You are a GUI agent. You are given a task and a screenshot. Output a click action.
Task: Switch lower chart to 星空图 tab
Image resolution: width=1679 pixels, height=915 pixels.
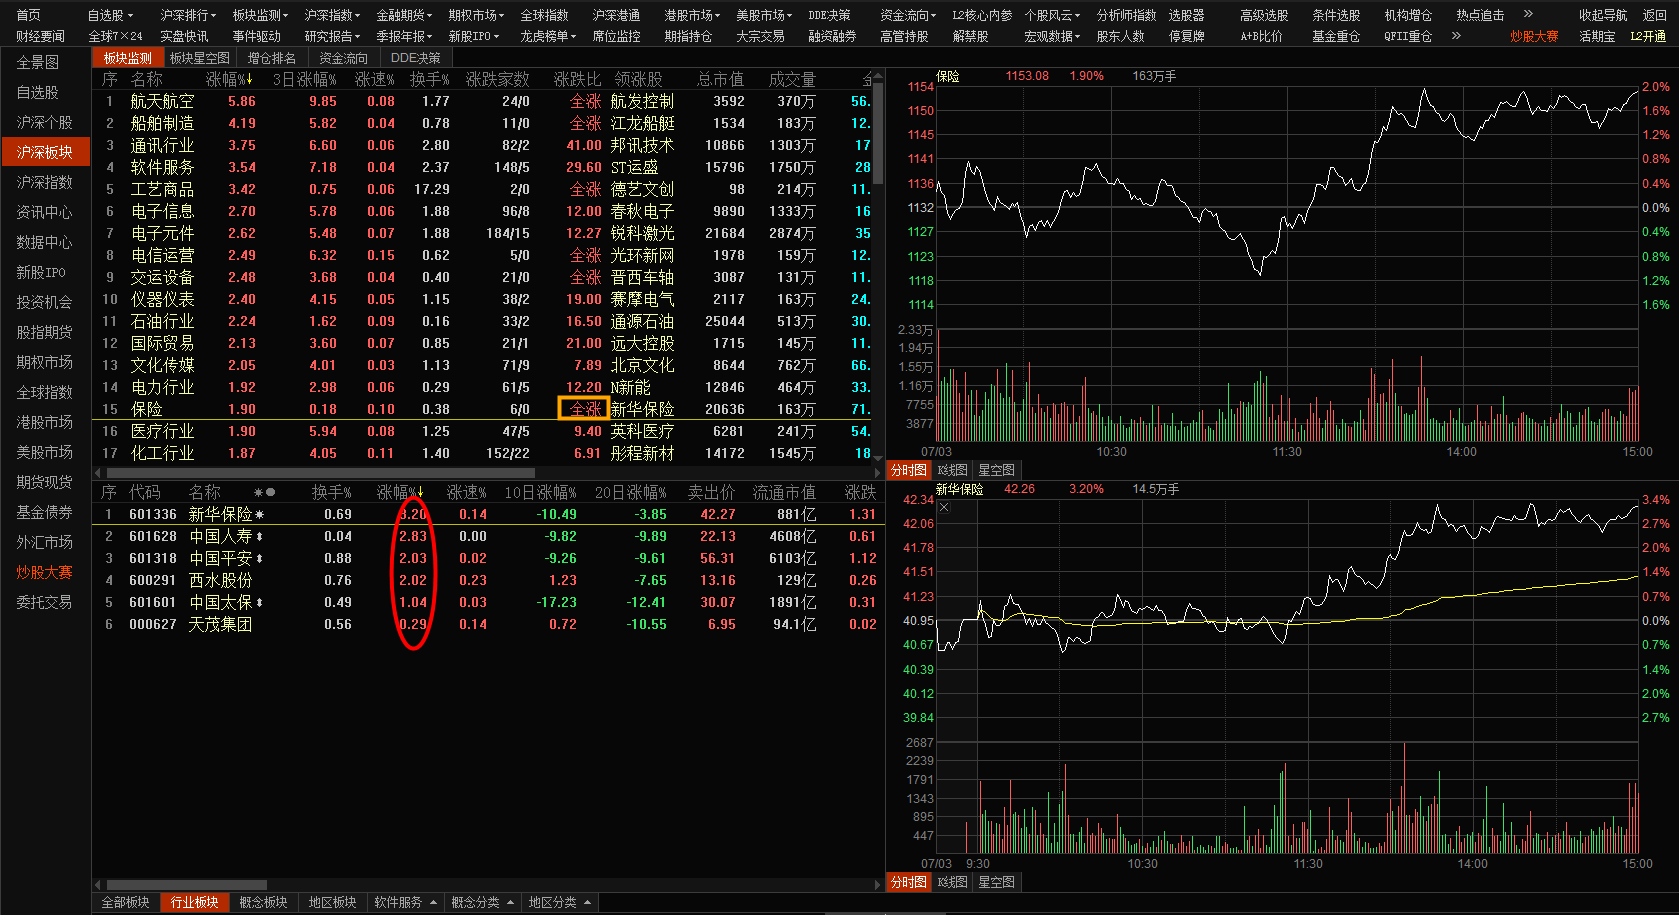point(996,882)
